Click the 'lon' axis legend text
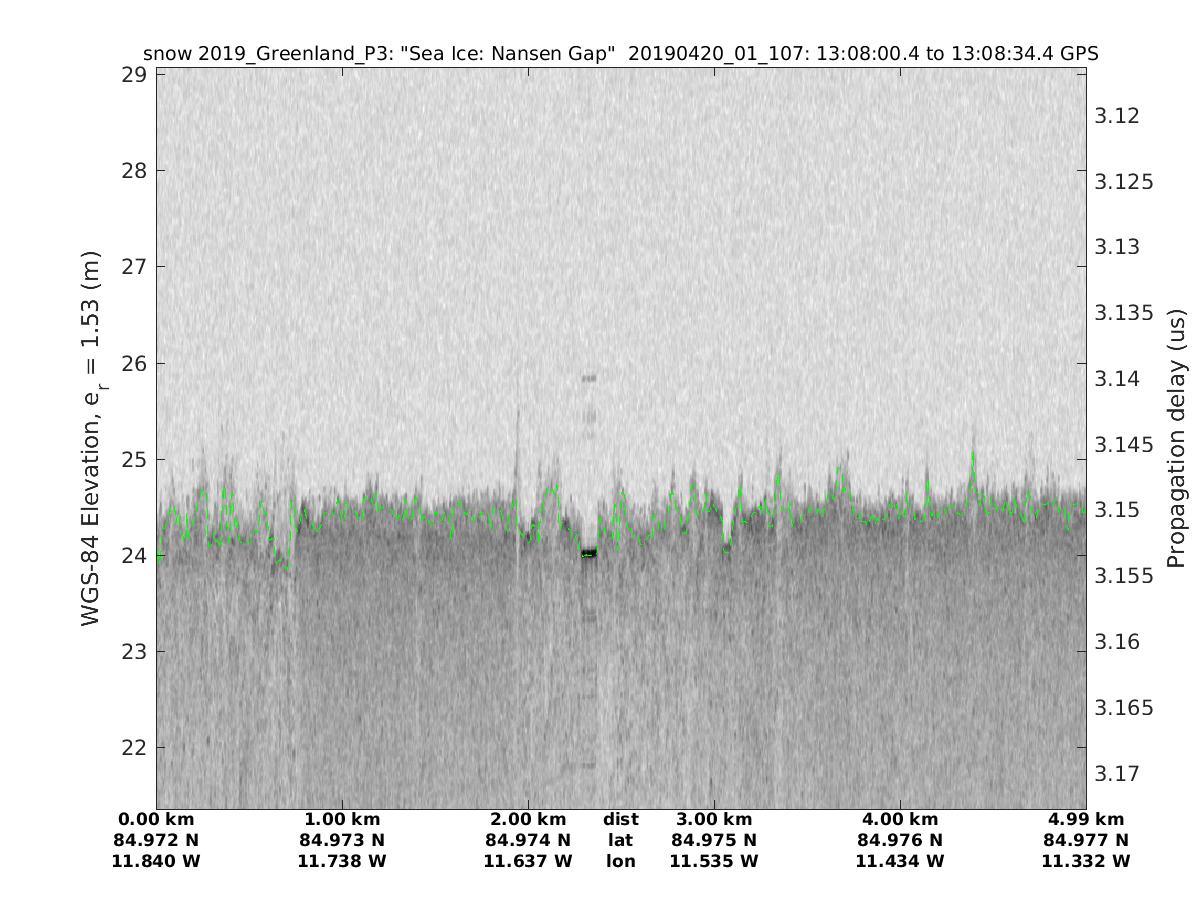Viewport: 1200px width, 900px height. (x=620, y=862)
